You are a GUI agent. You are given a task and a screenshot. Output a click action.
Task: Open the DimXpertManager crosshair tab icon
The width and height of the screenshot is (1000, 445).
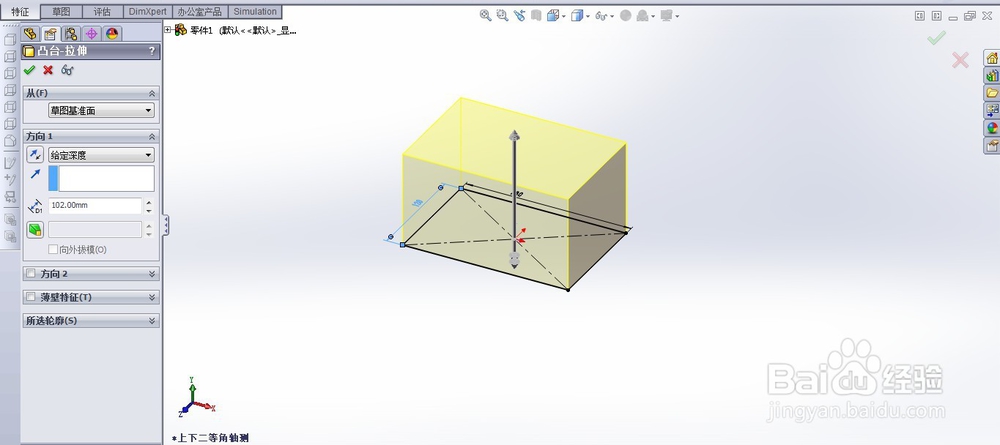pos(91,34)
